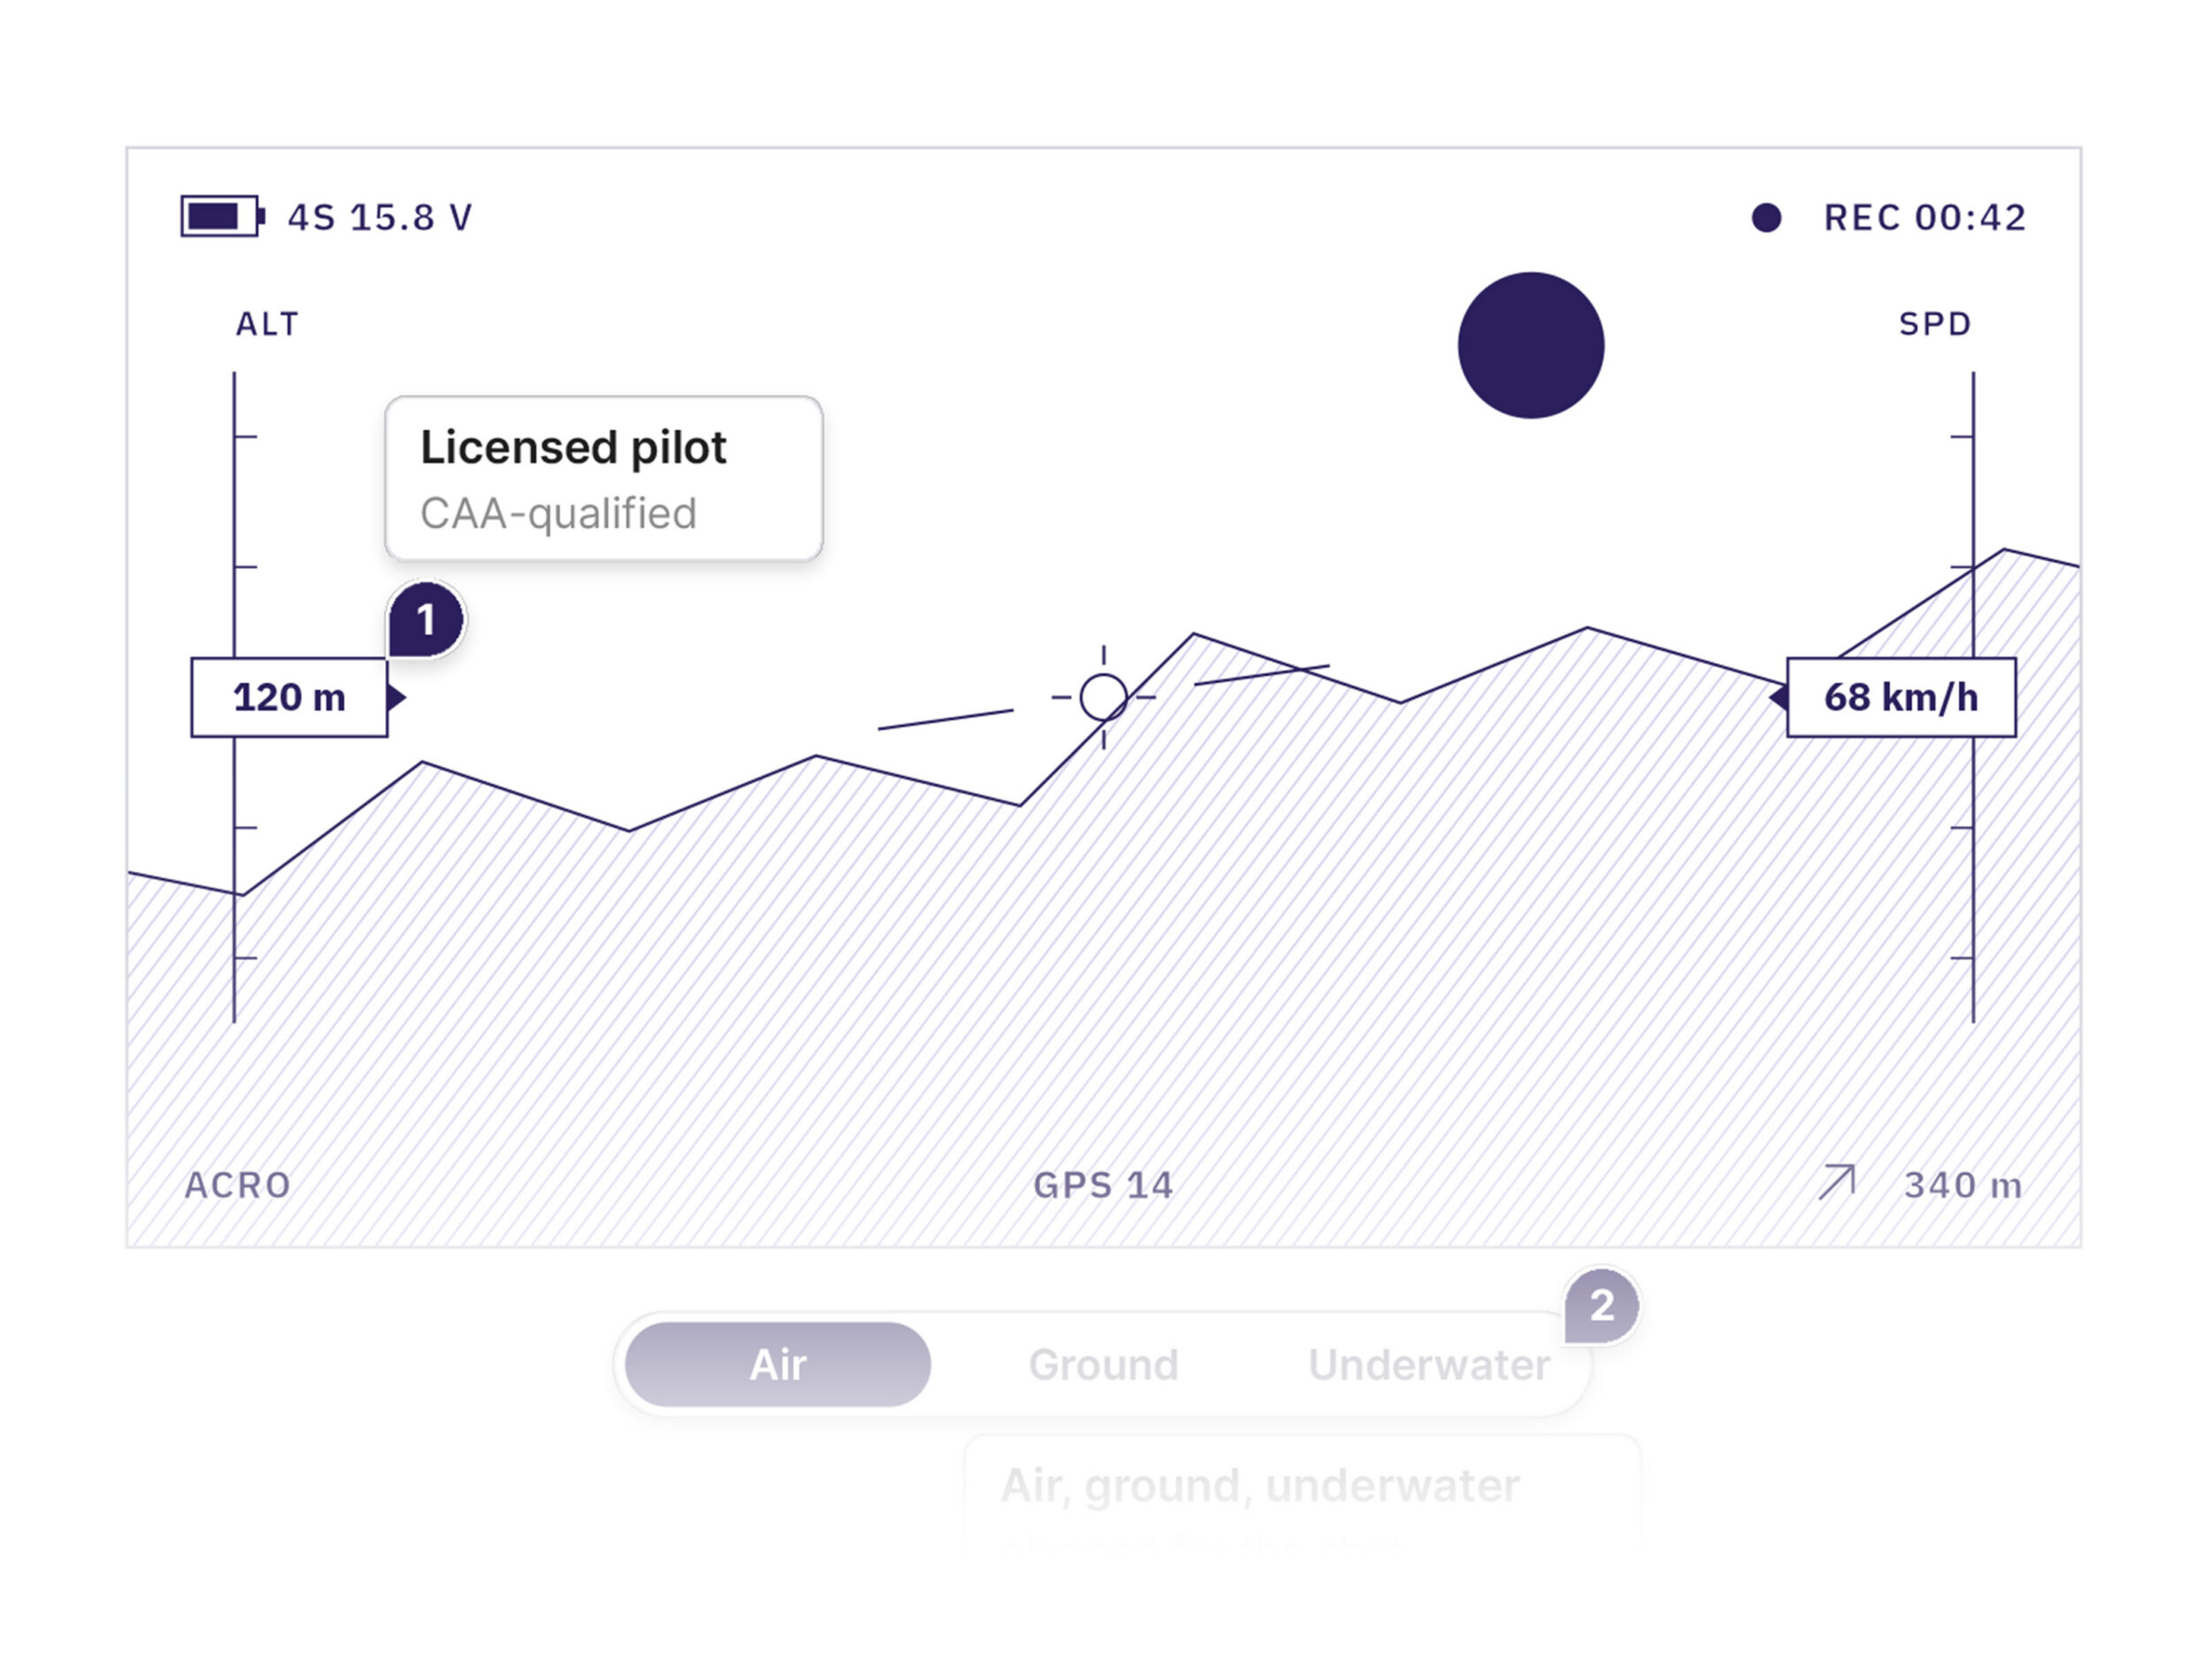
Task: Click the 4S 15.8 V voltage text
Action: (x=380, y=218)
